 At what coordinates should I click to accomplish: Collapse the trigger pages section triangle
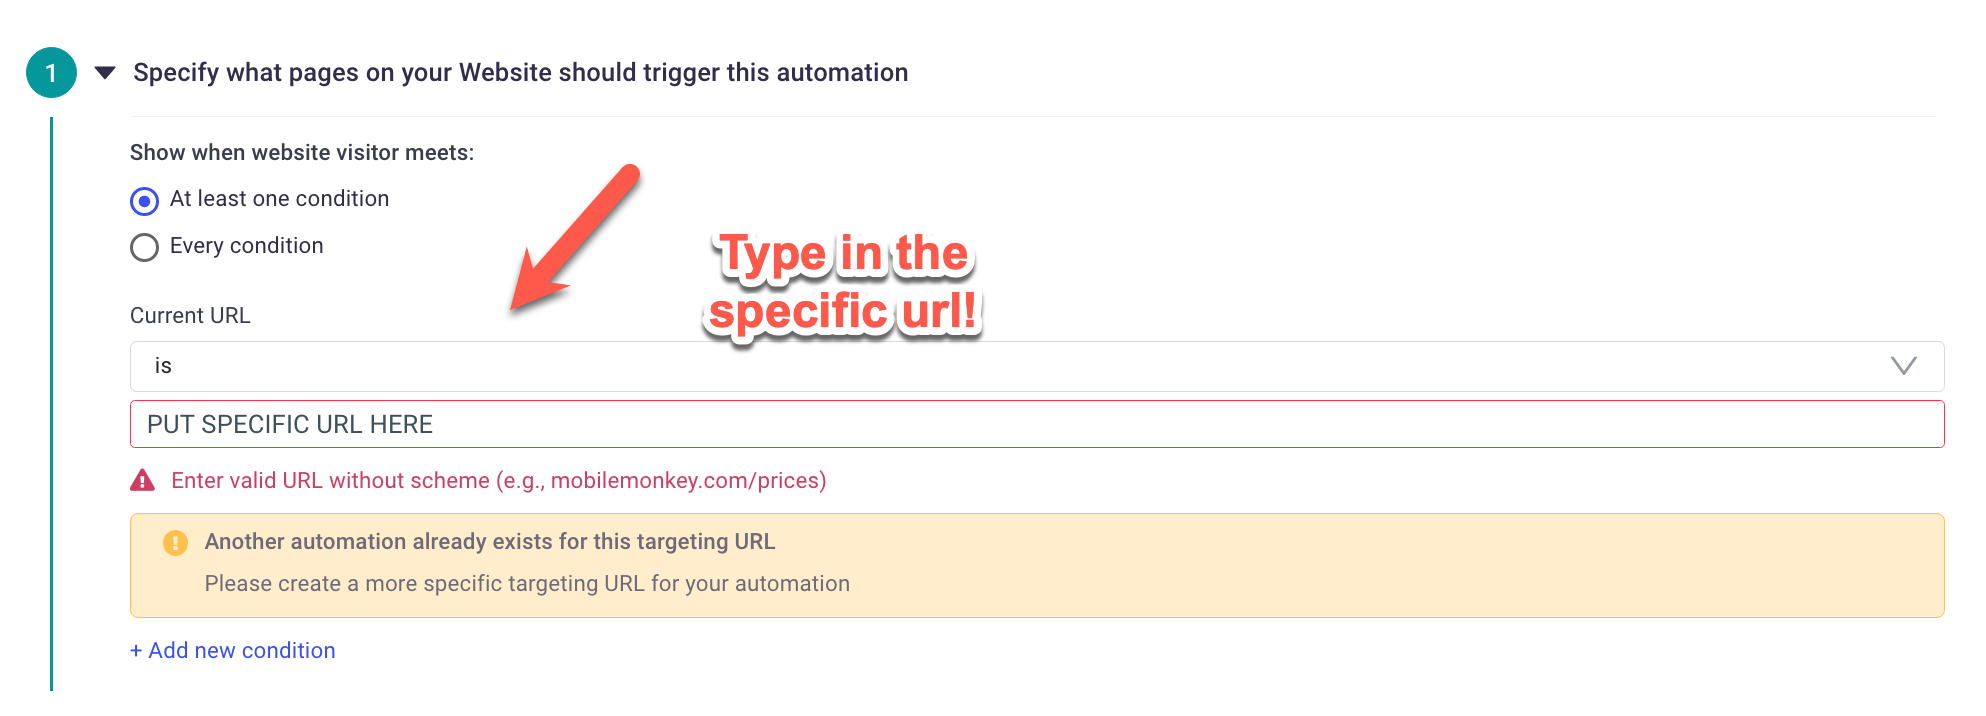pyautogui.click(x=105, y=72)
